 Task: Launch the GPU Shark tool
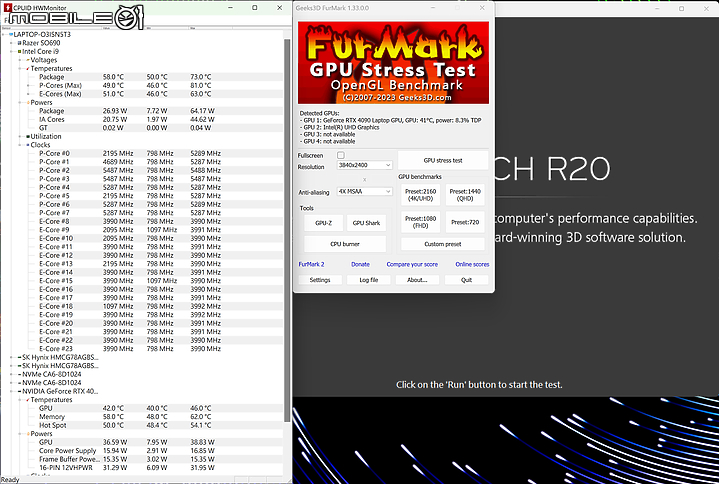pyautogui.click(x=366, y=223)
